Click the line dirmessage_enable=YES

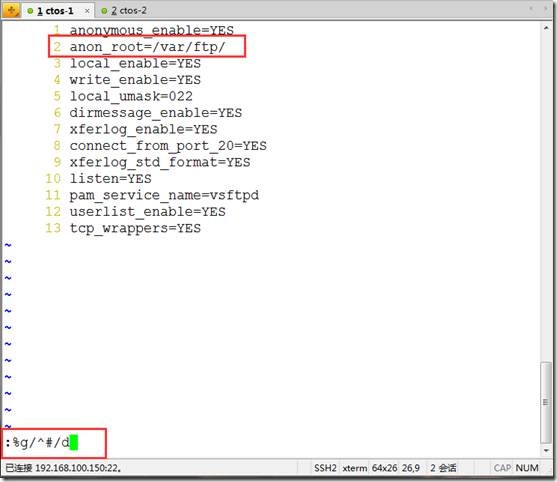pyautogui.click(x=156, y=113)
